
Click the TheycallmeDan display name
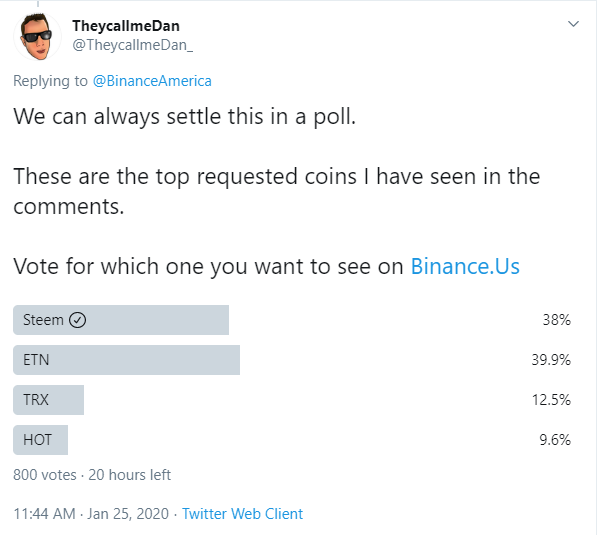[126, 26]
